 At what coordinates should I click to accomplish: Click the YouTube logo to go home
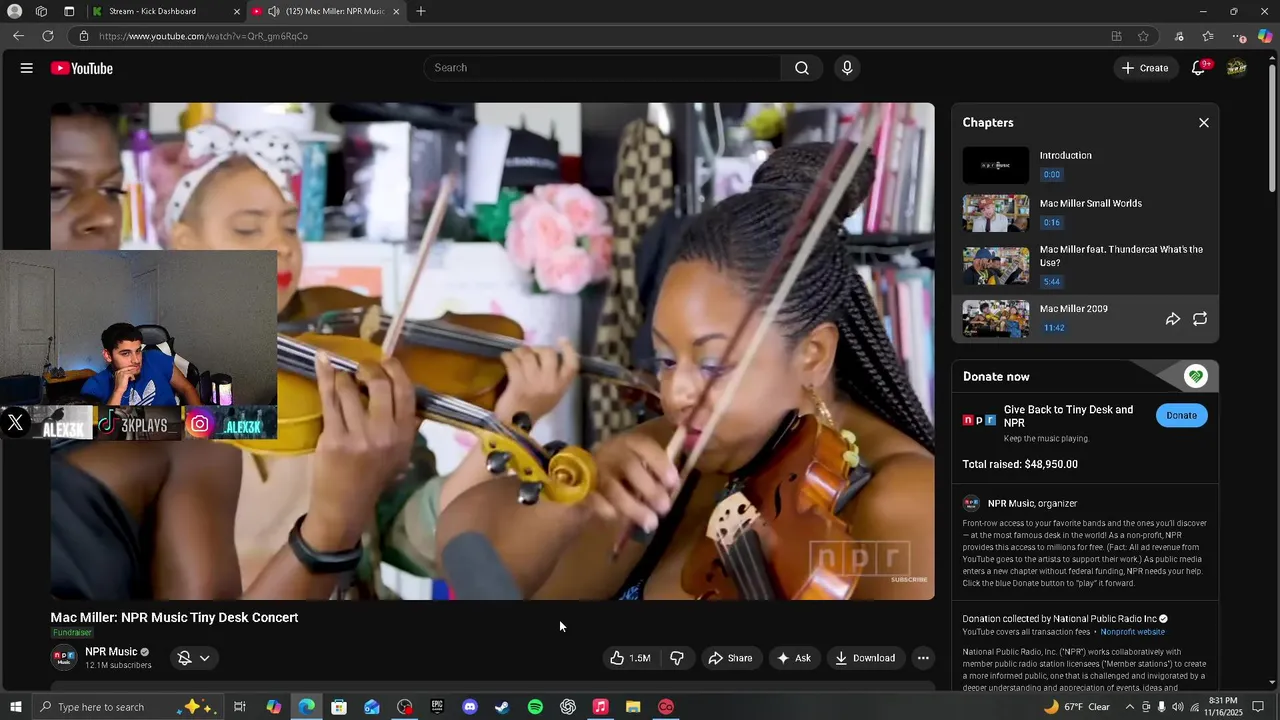click(82, 68)
